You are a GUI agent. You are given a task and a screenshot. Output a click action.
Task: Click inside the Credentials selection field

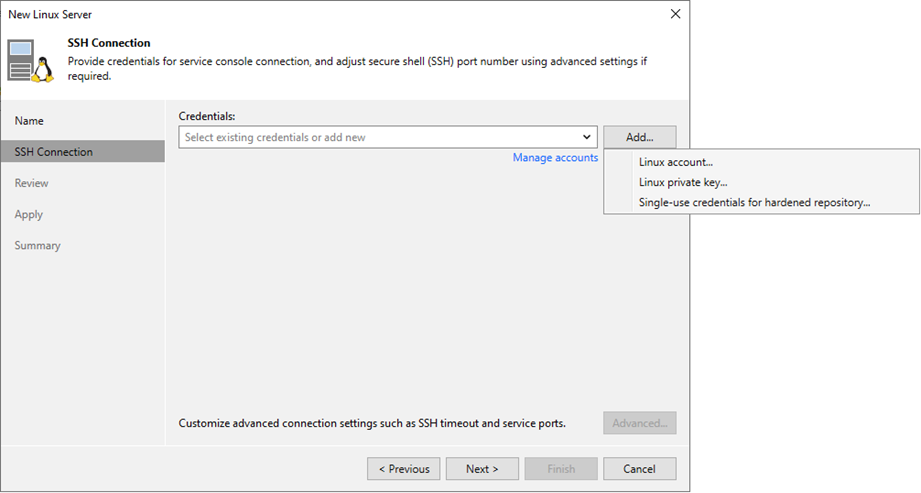[378, 137]
